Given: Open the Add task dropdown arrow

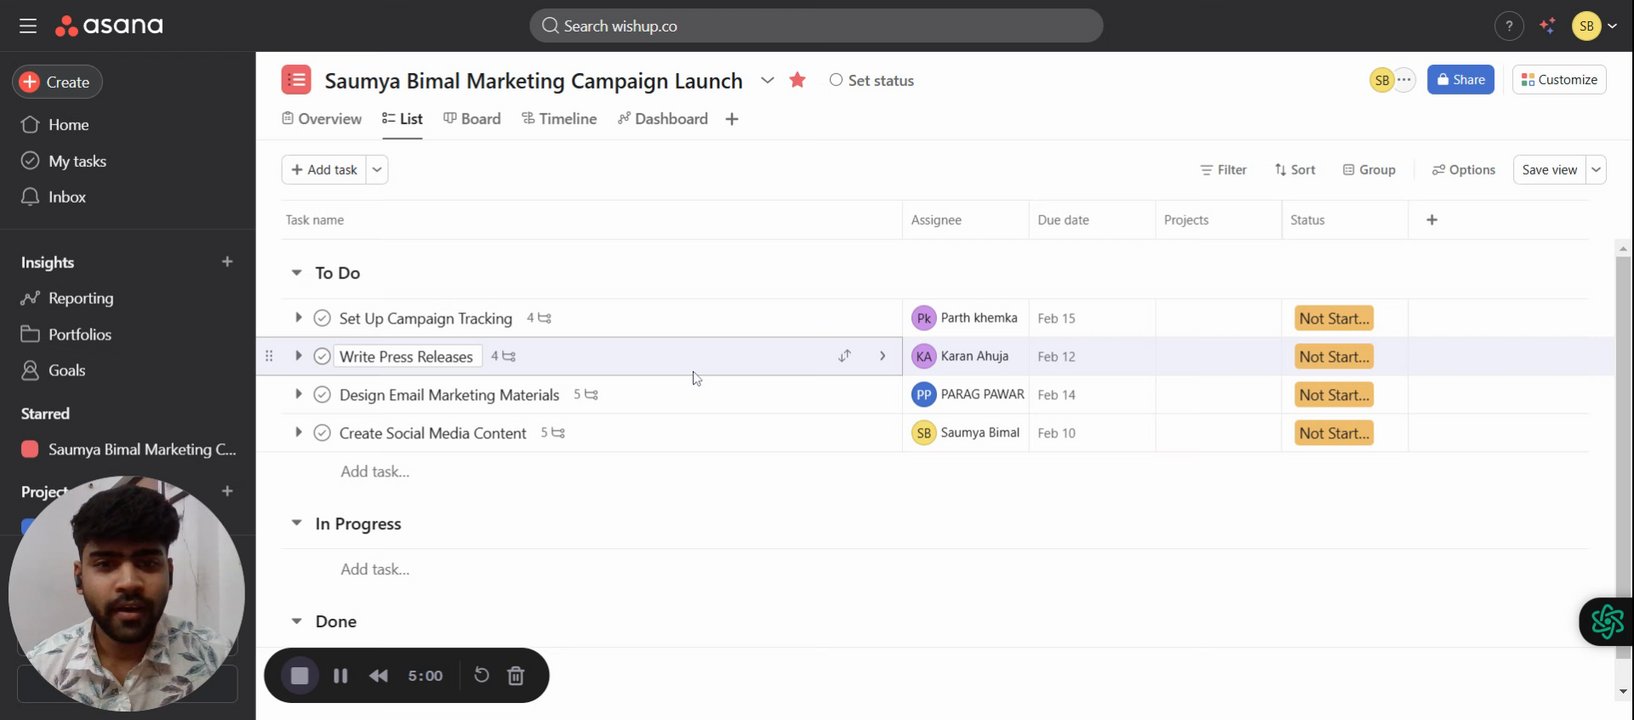Looking at the screenshot, I should pyautogui.click(x=377, y=170).
